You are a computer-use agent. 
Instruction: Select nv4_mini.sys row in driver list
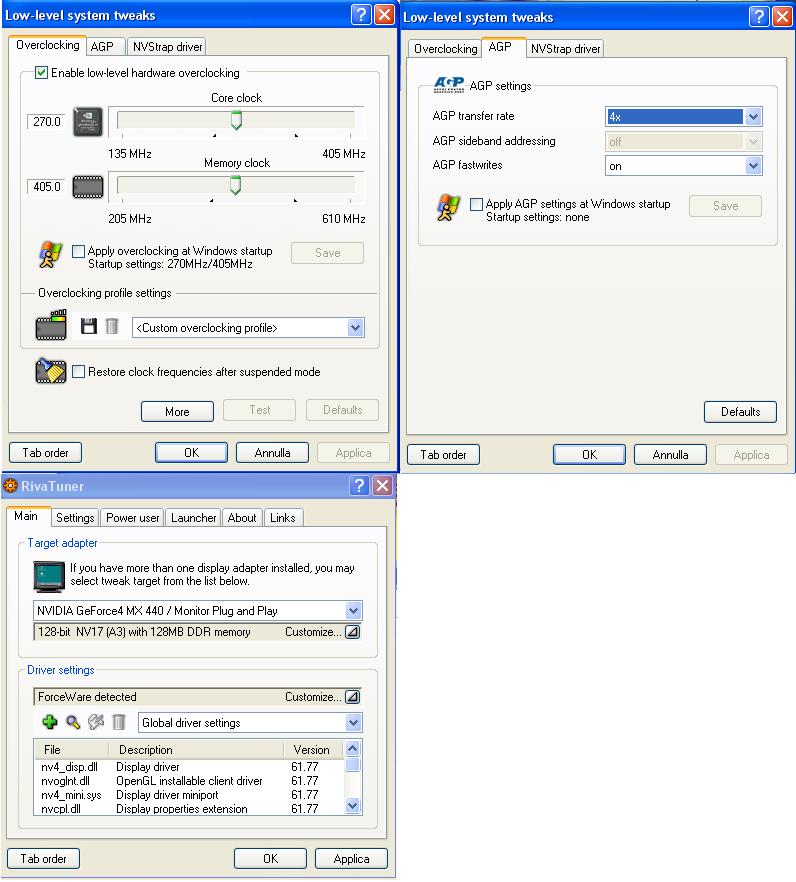(189, 795)
